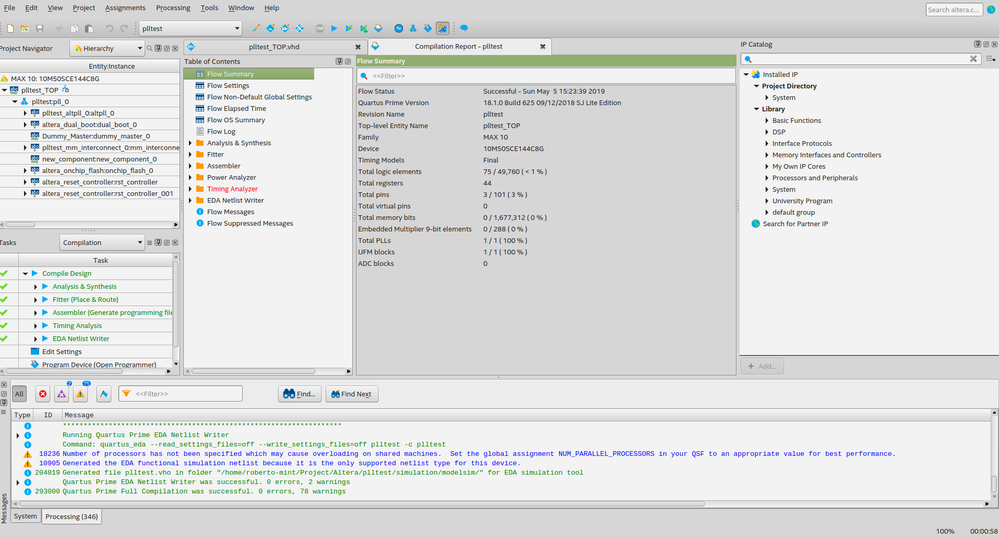Viewport: 999px width, 537px height.
Task: Click the Find... button in Messages
Action: 300,394
